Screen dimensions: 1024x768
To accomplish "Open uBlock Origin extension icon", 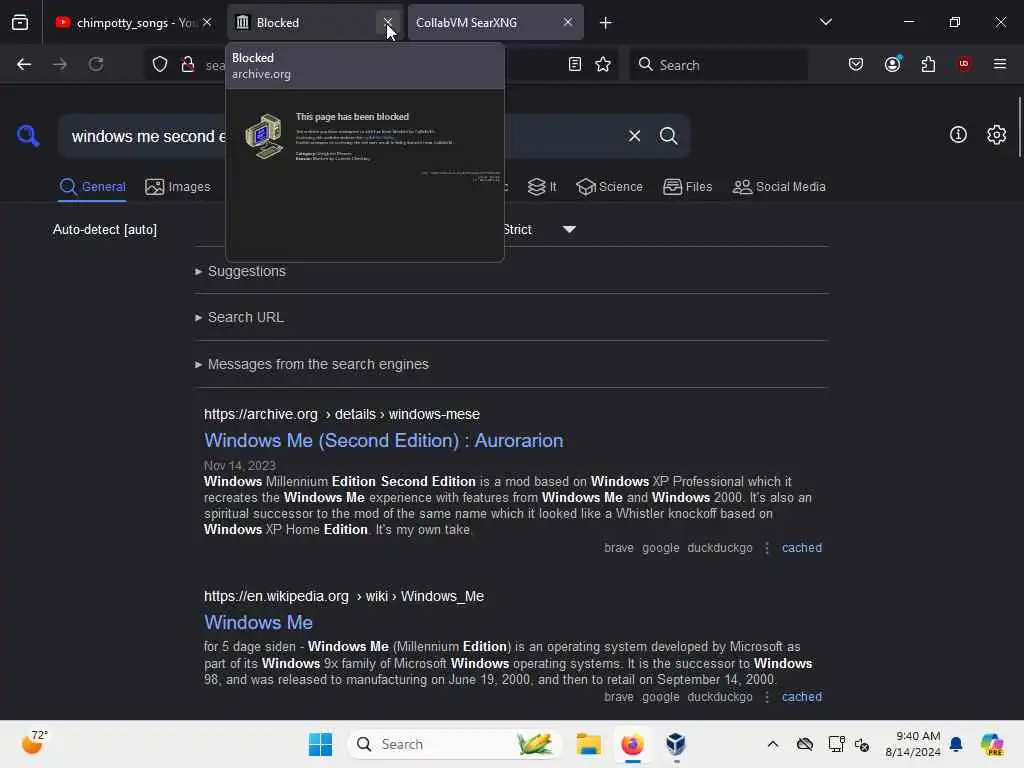I will tap(964, 64).
